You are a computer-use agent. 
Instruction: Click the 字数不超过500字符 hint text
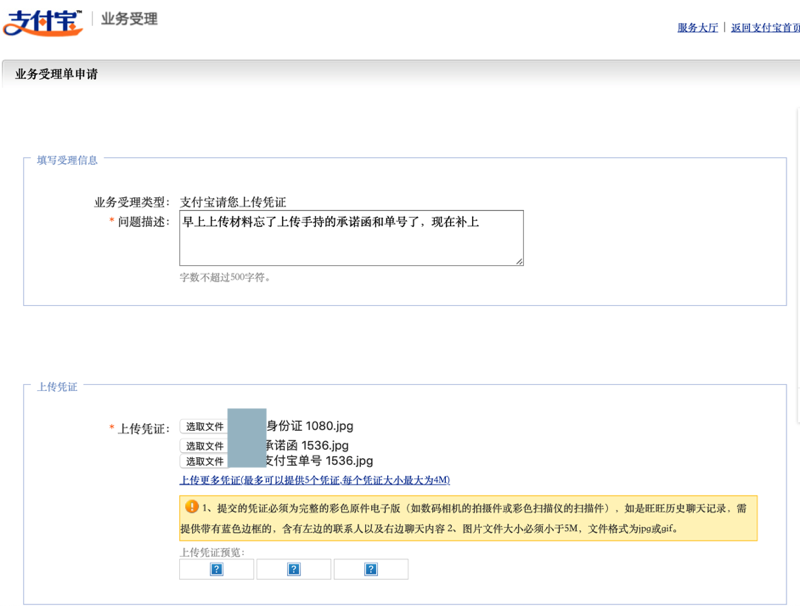[x=224, y=277]
